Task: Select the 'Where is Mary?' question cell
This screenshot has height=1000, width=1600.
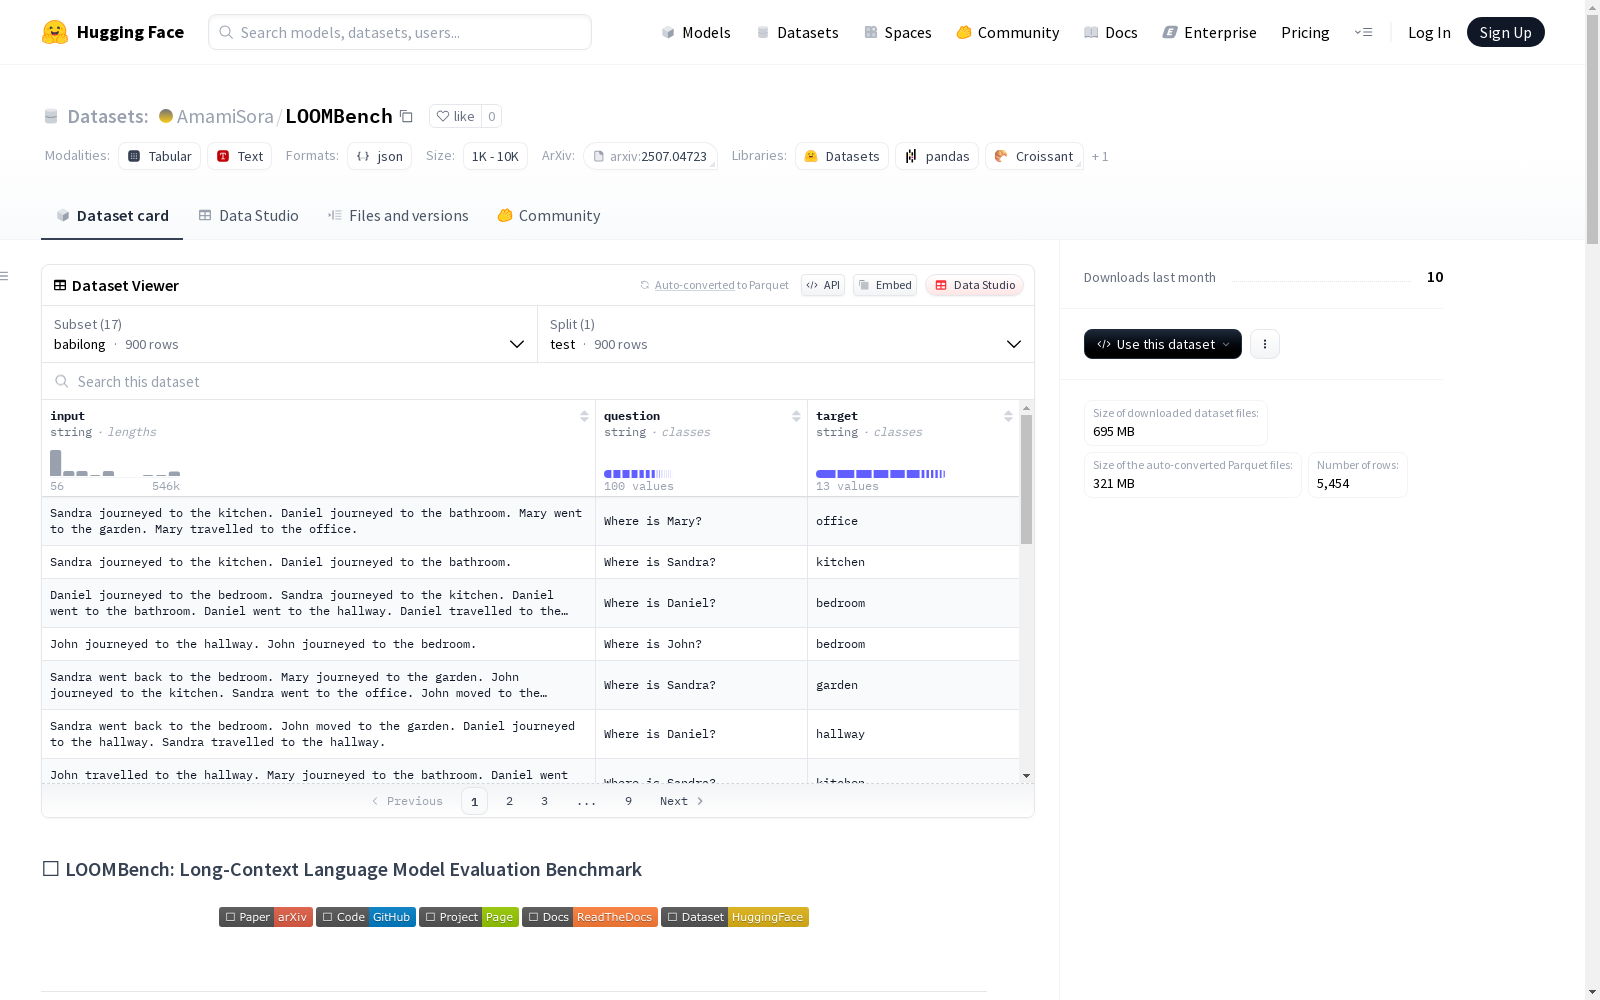Action: tap(701, 521)
